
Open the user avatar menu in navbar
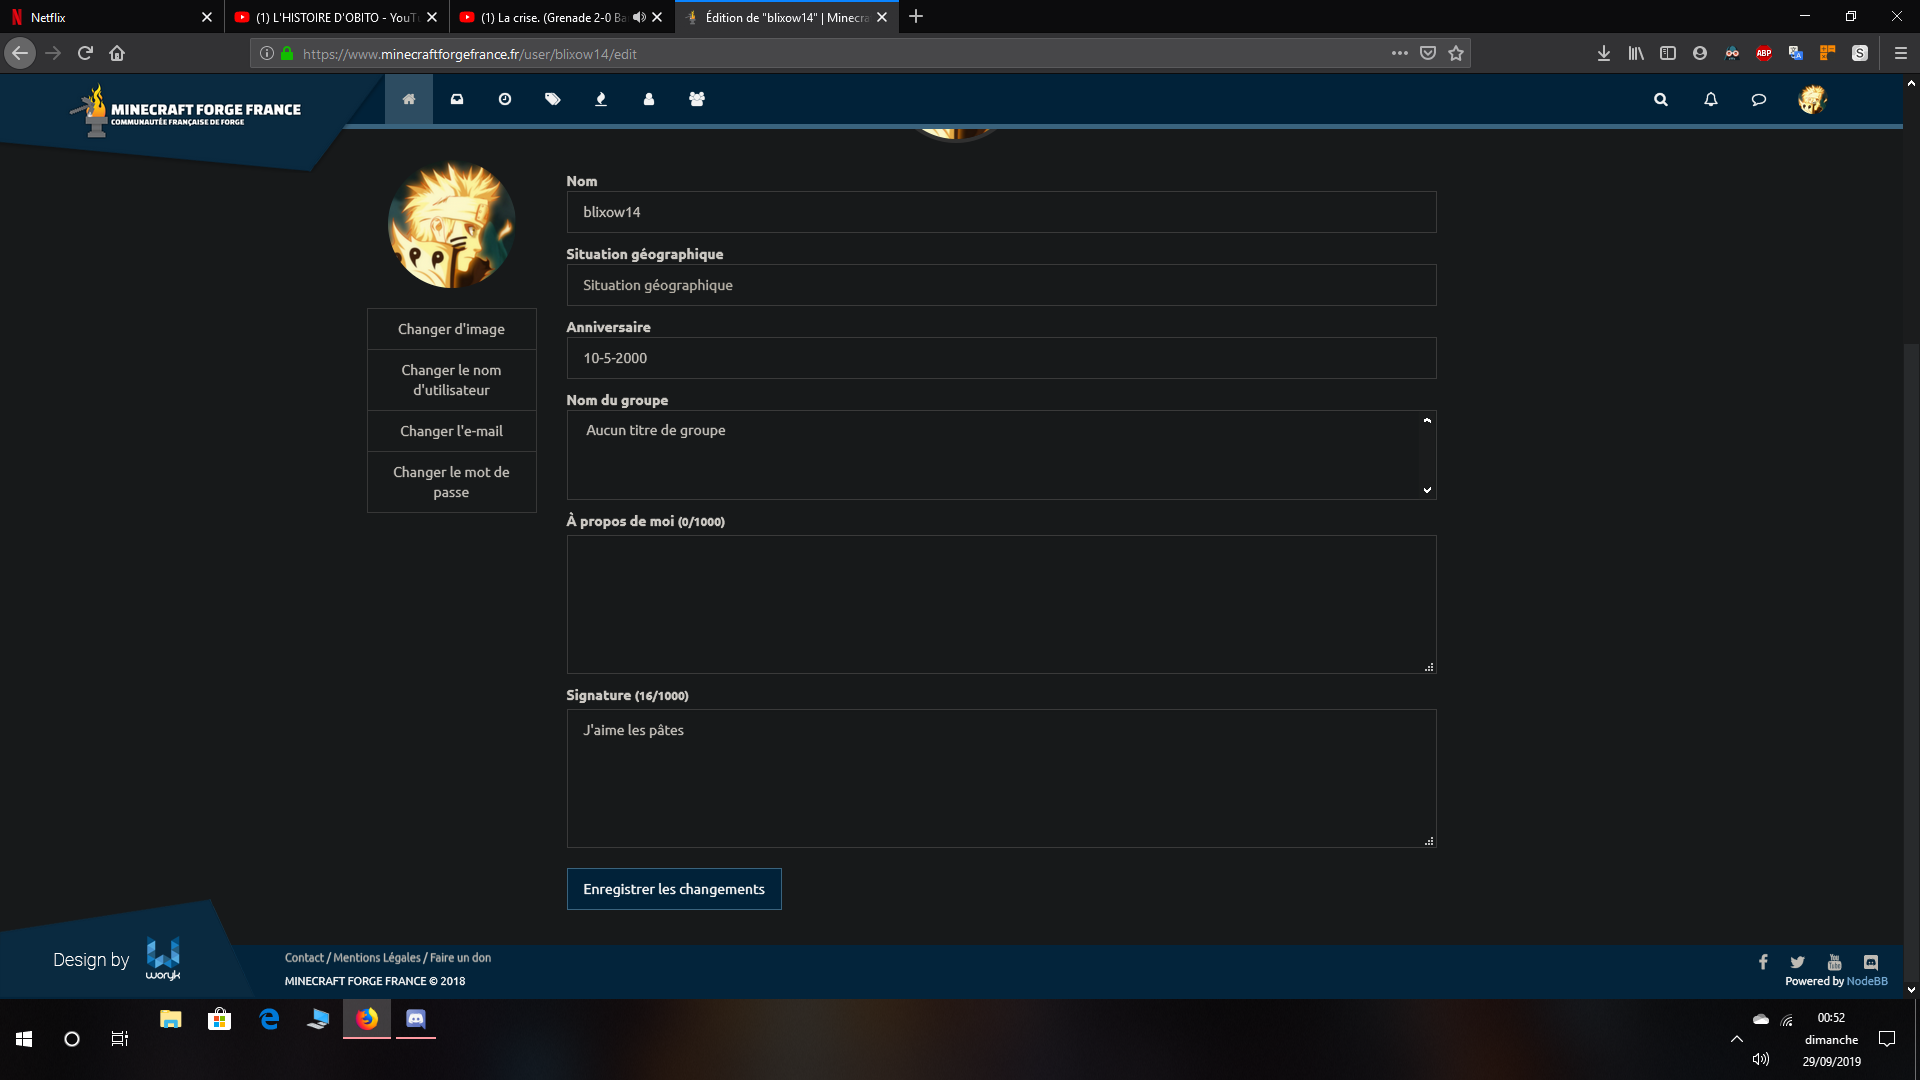[x=1812, y=99]
